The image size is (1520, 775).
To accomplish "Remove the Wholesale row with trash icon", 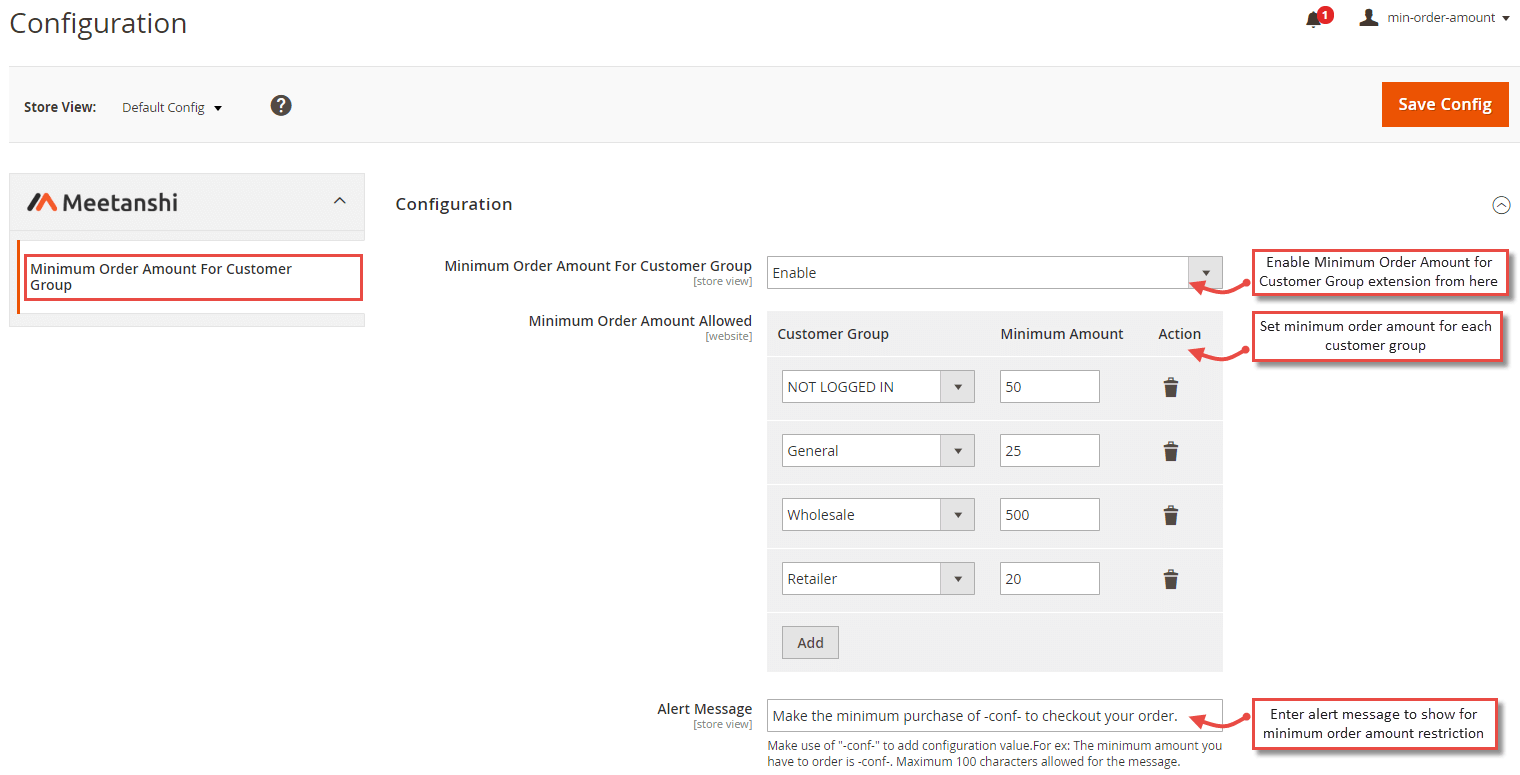I will pos(1170,516).
